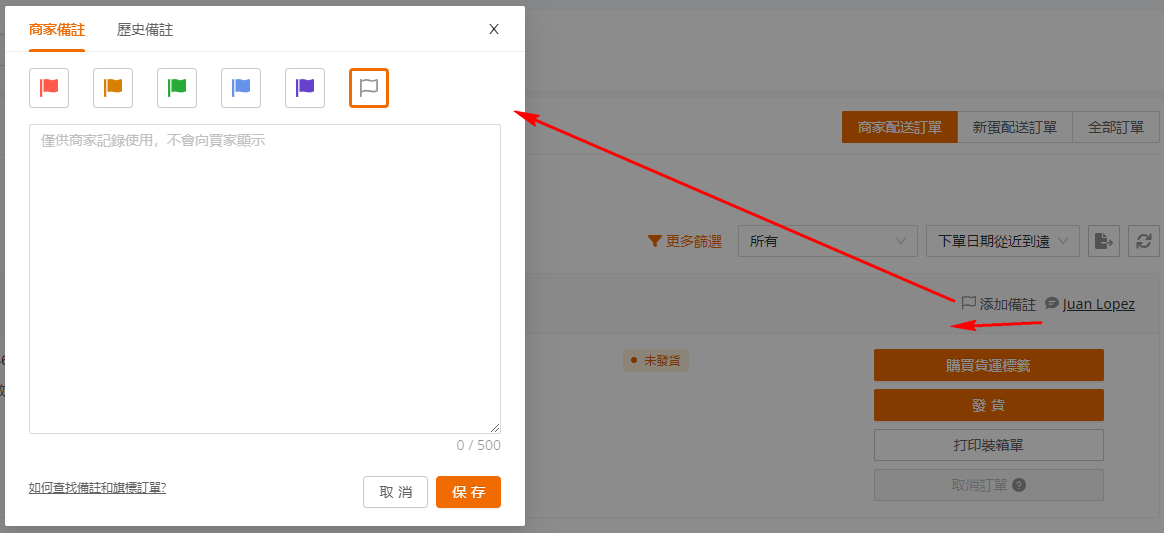Select the empty outline flag option

(x=369, y=88)
